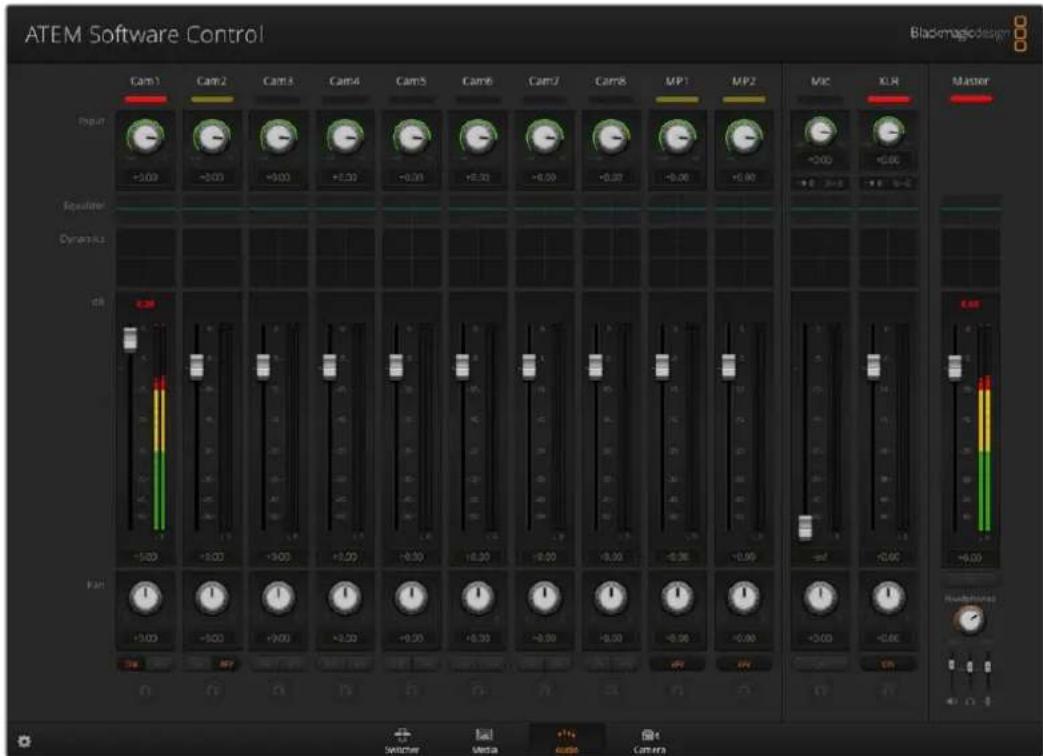Click the Cam7 pan knob
1043x756 pixels.
pyautogui.click(x=544, y=598)
